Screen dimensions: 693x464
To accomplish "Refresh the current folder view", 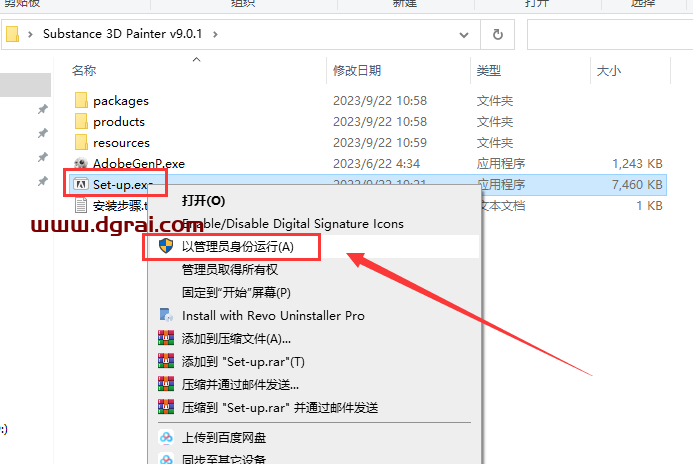I will (498, 34).
